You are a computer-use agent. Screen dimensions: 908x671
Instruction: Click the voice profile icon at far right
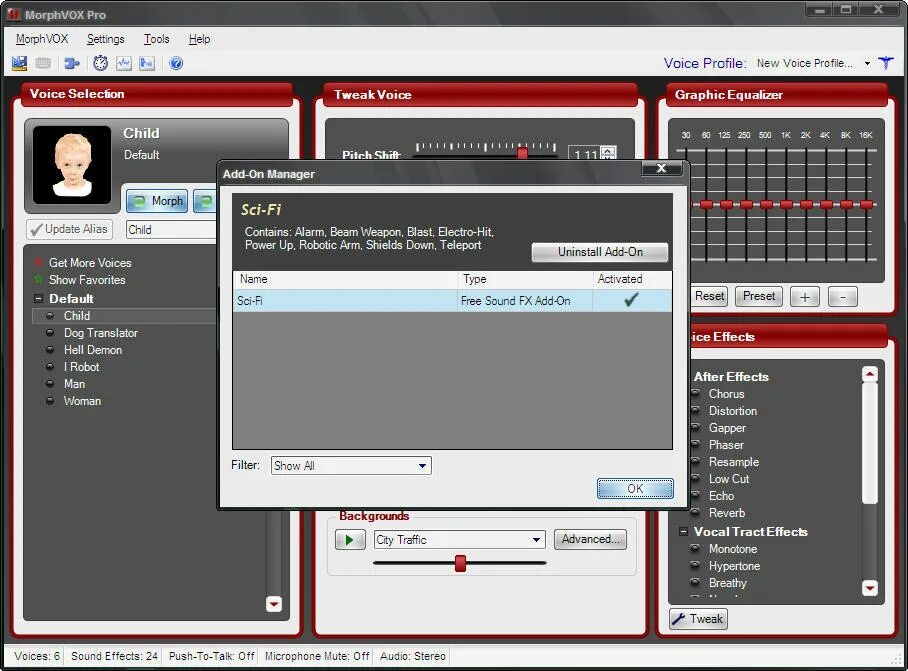pyautogui.click(x=886, y=63)
